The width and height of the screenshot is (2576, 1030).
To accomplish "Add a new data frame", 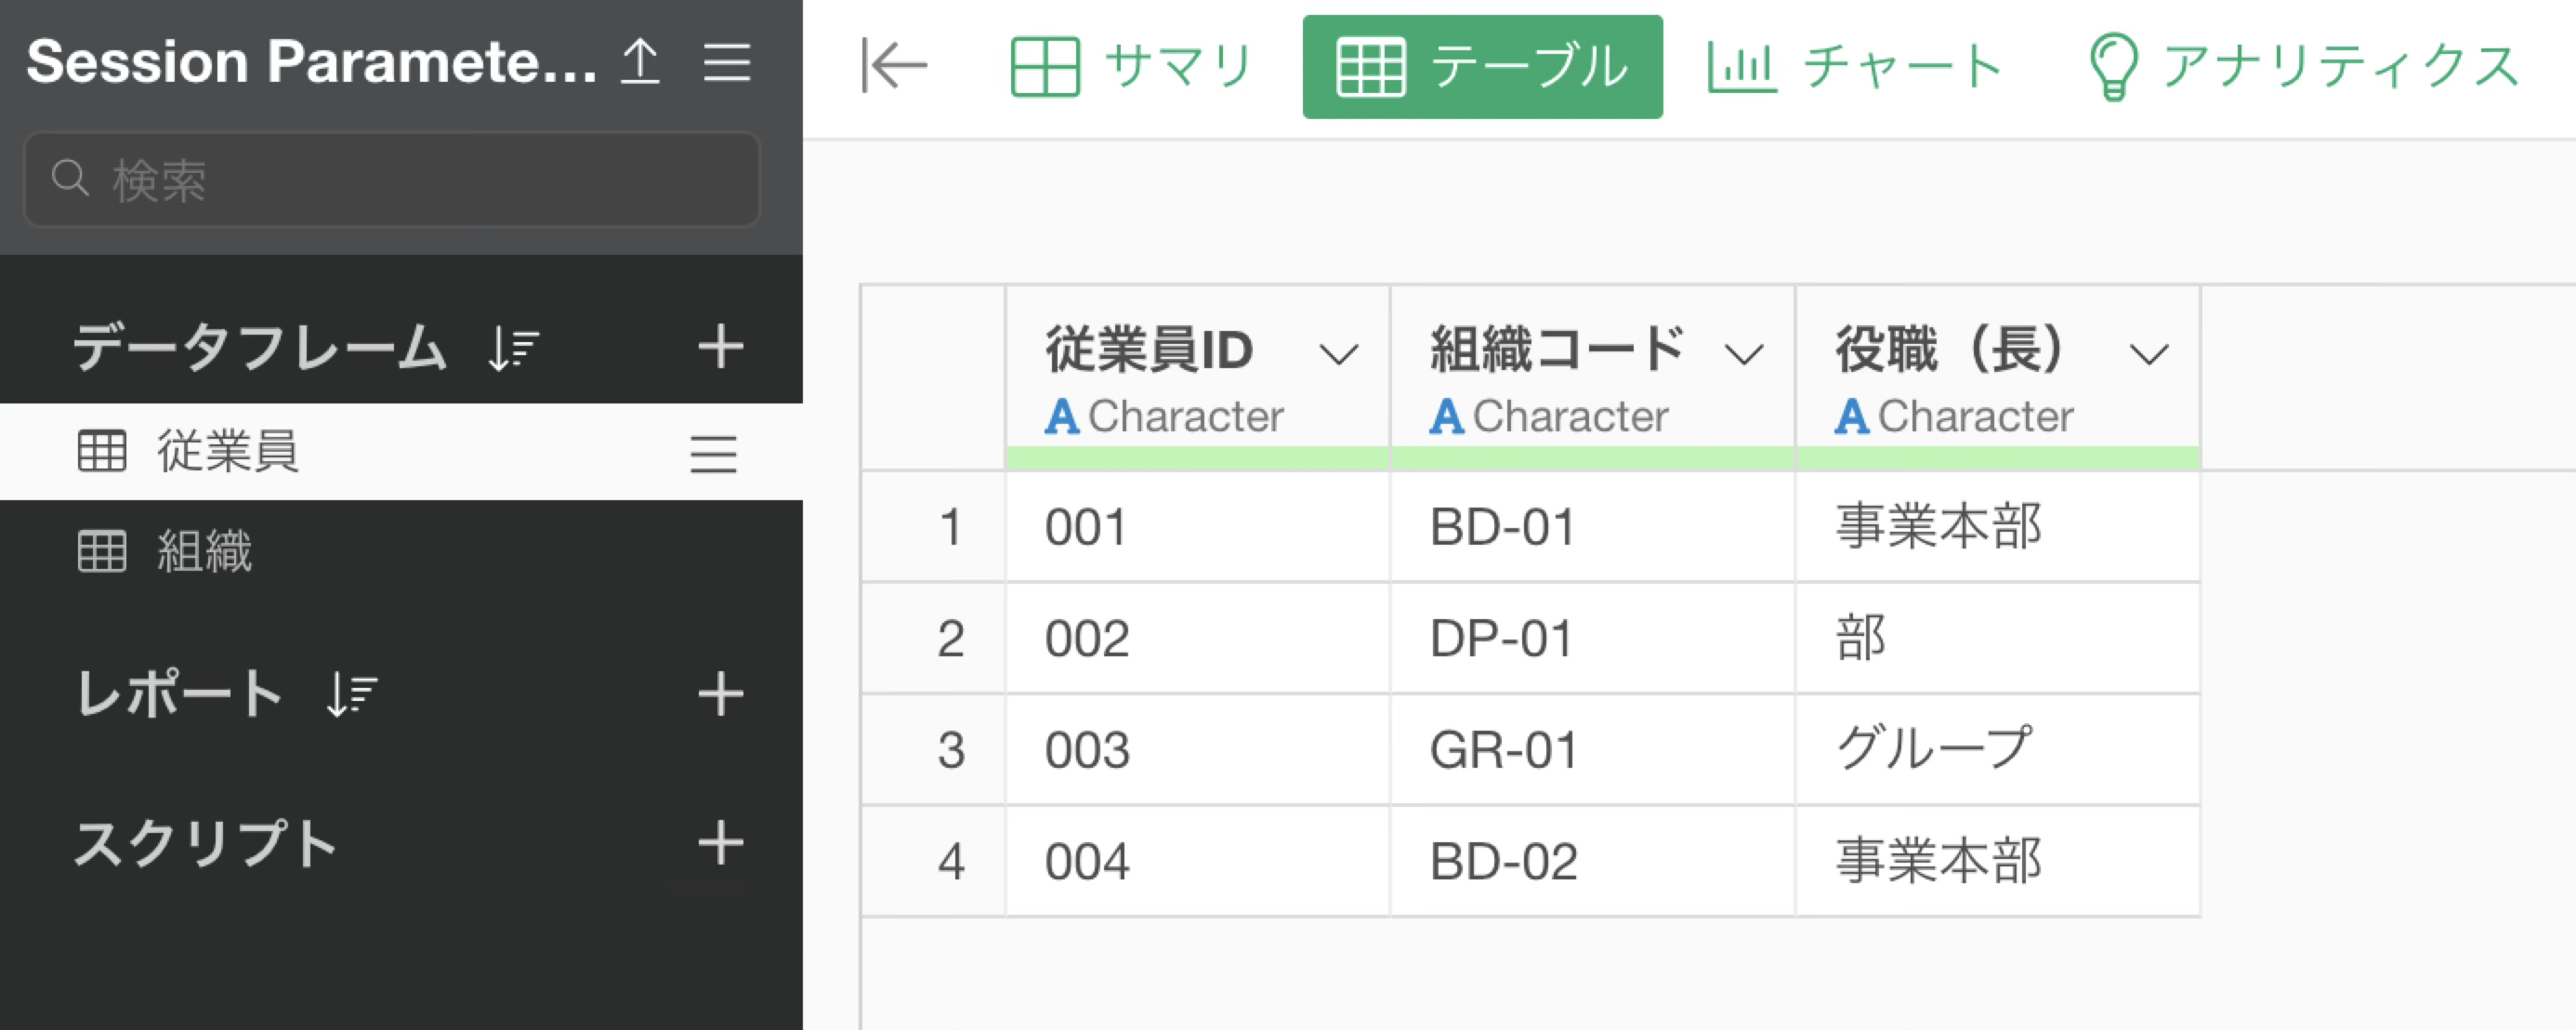I will (x=720, y=347).
